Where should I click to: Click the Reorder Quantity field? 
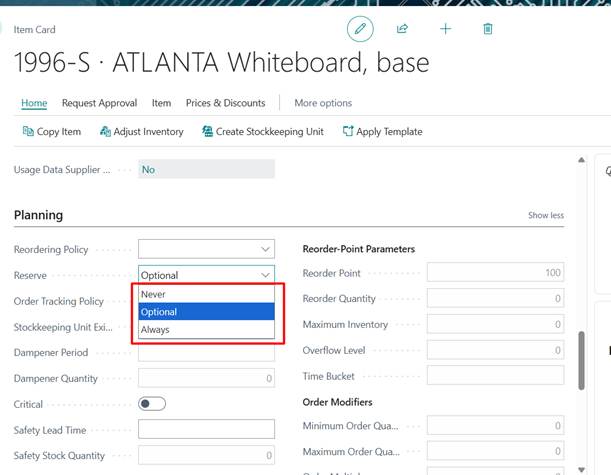495,298
